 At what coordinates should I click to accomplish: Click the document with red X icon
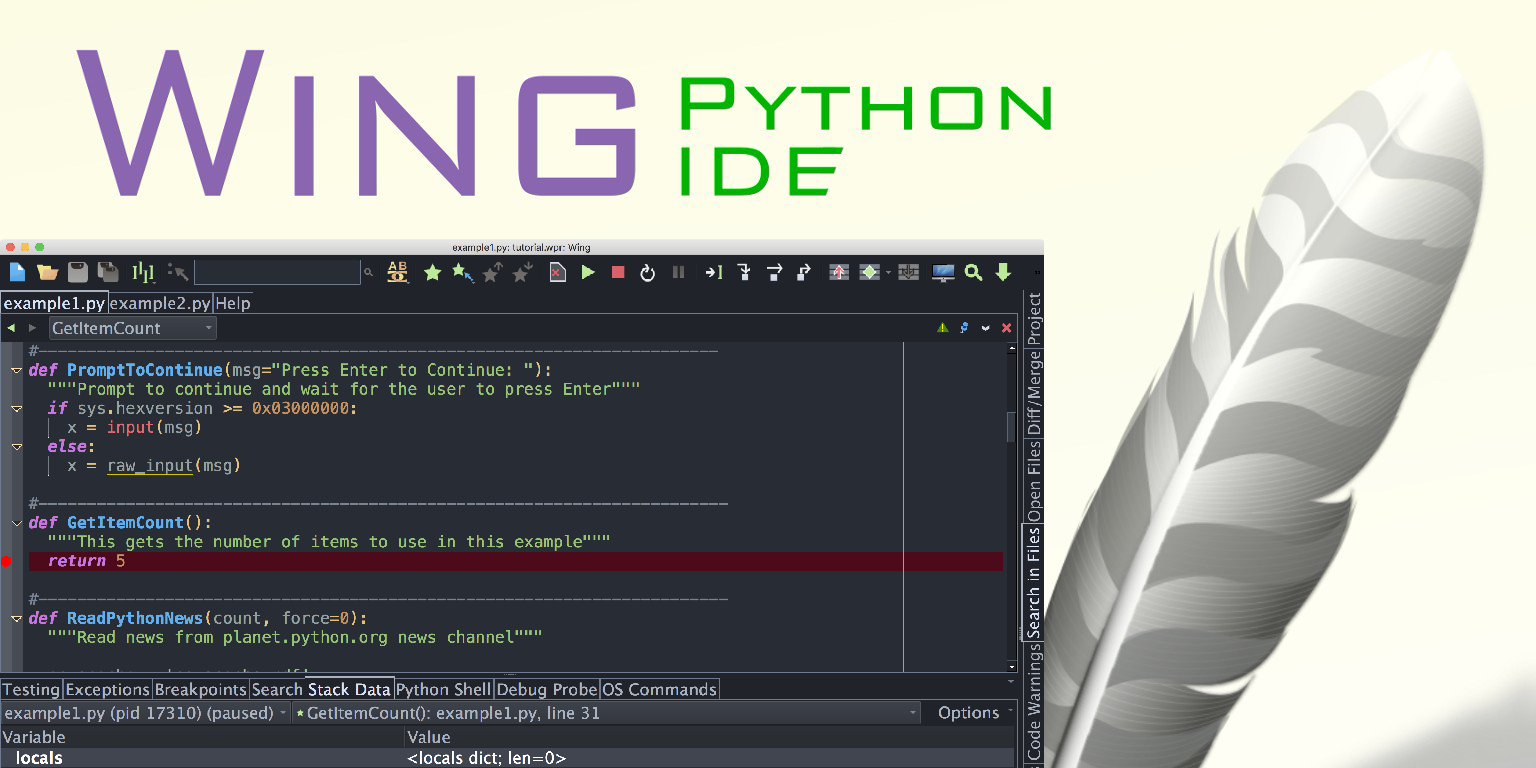(558, 272)
